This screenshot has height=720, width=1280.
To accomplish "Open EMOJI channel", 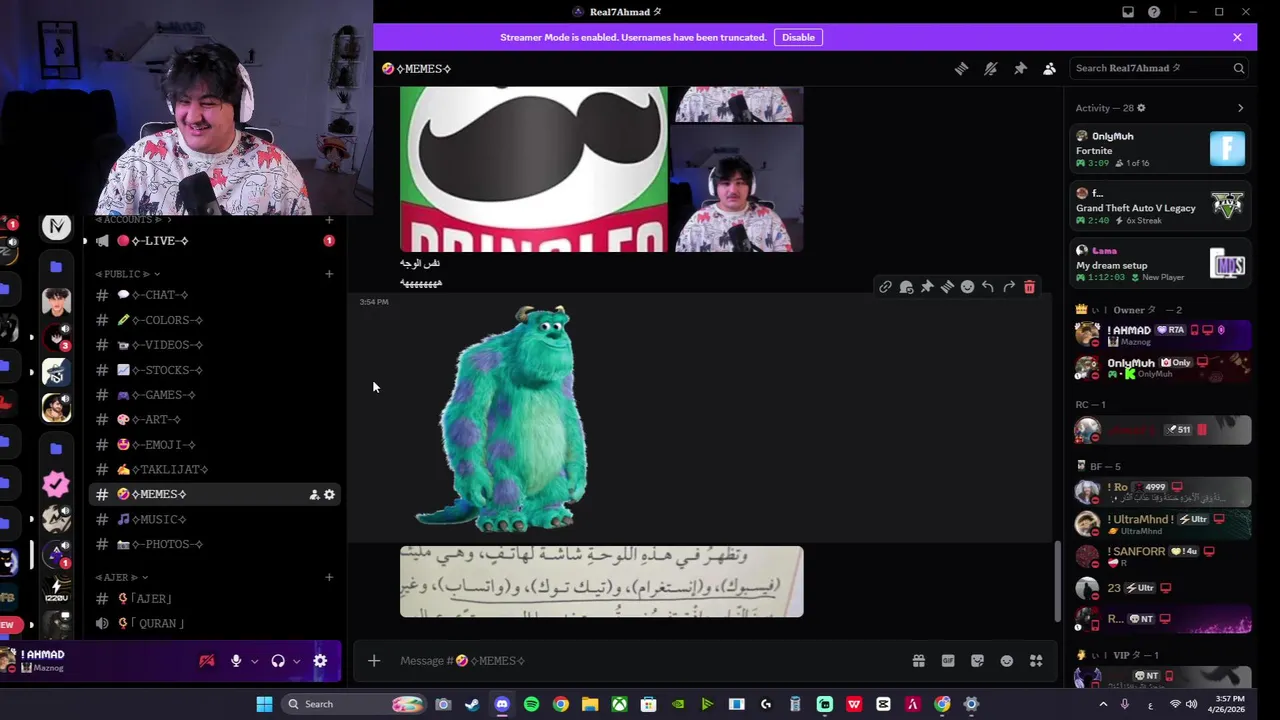I will point(215,445).
